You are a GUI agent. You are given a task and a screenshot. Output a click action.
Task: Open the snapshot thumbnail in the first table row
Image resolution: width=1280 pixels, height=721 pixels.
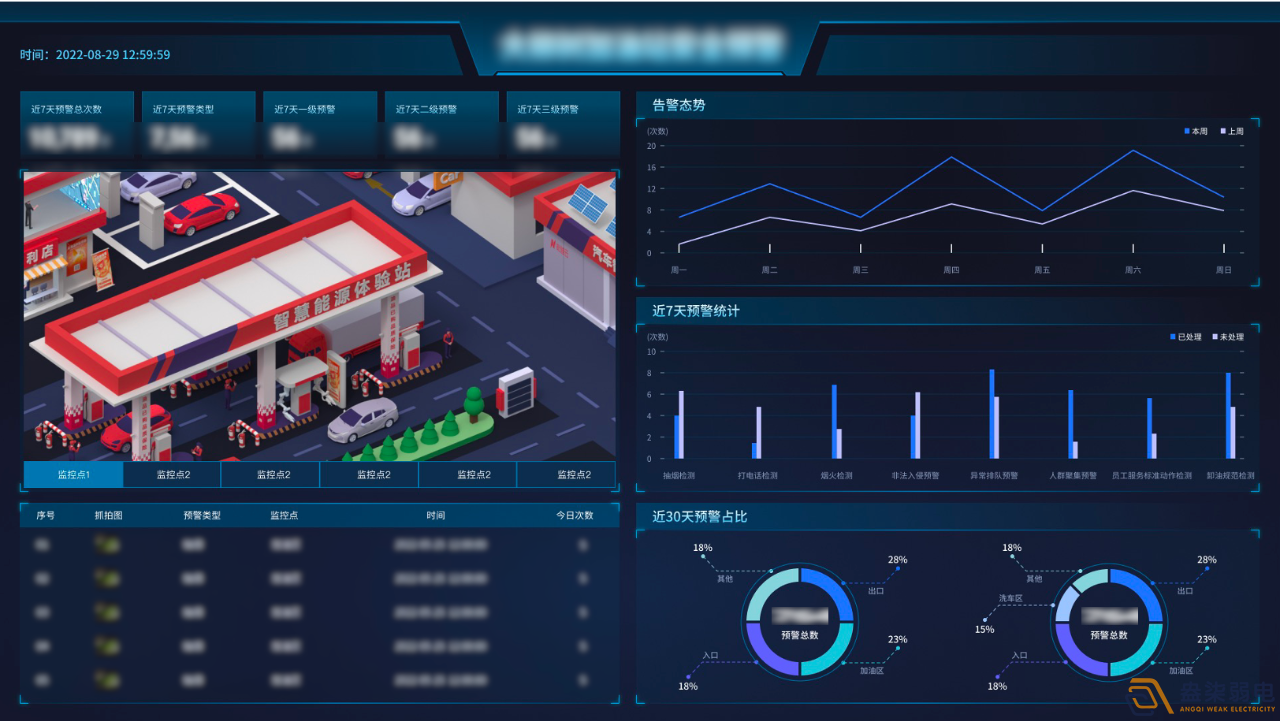pyautogui.click(x=106, y=545)
